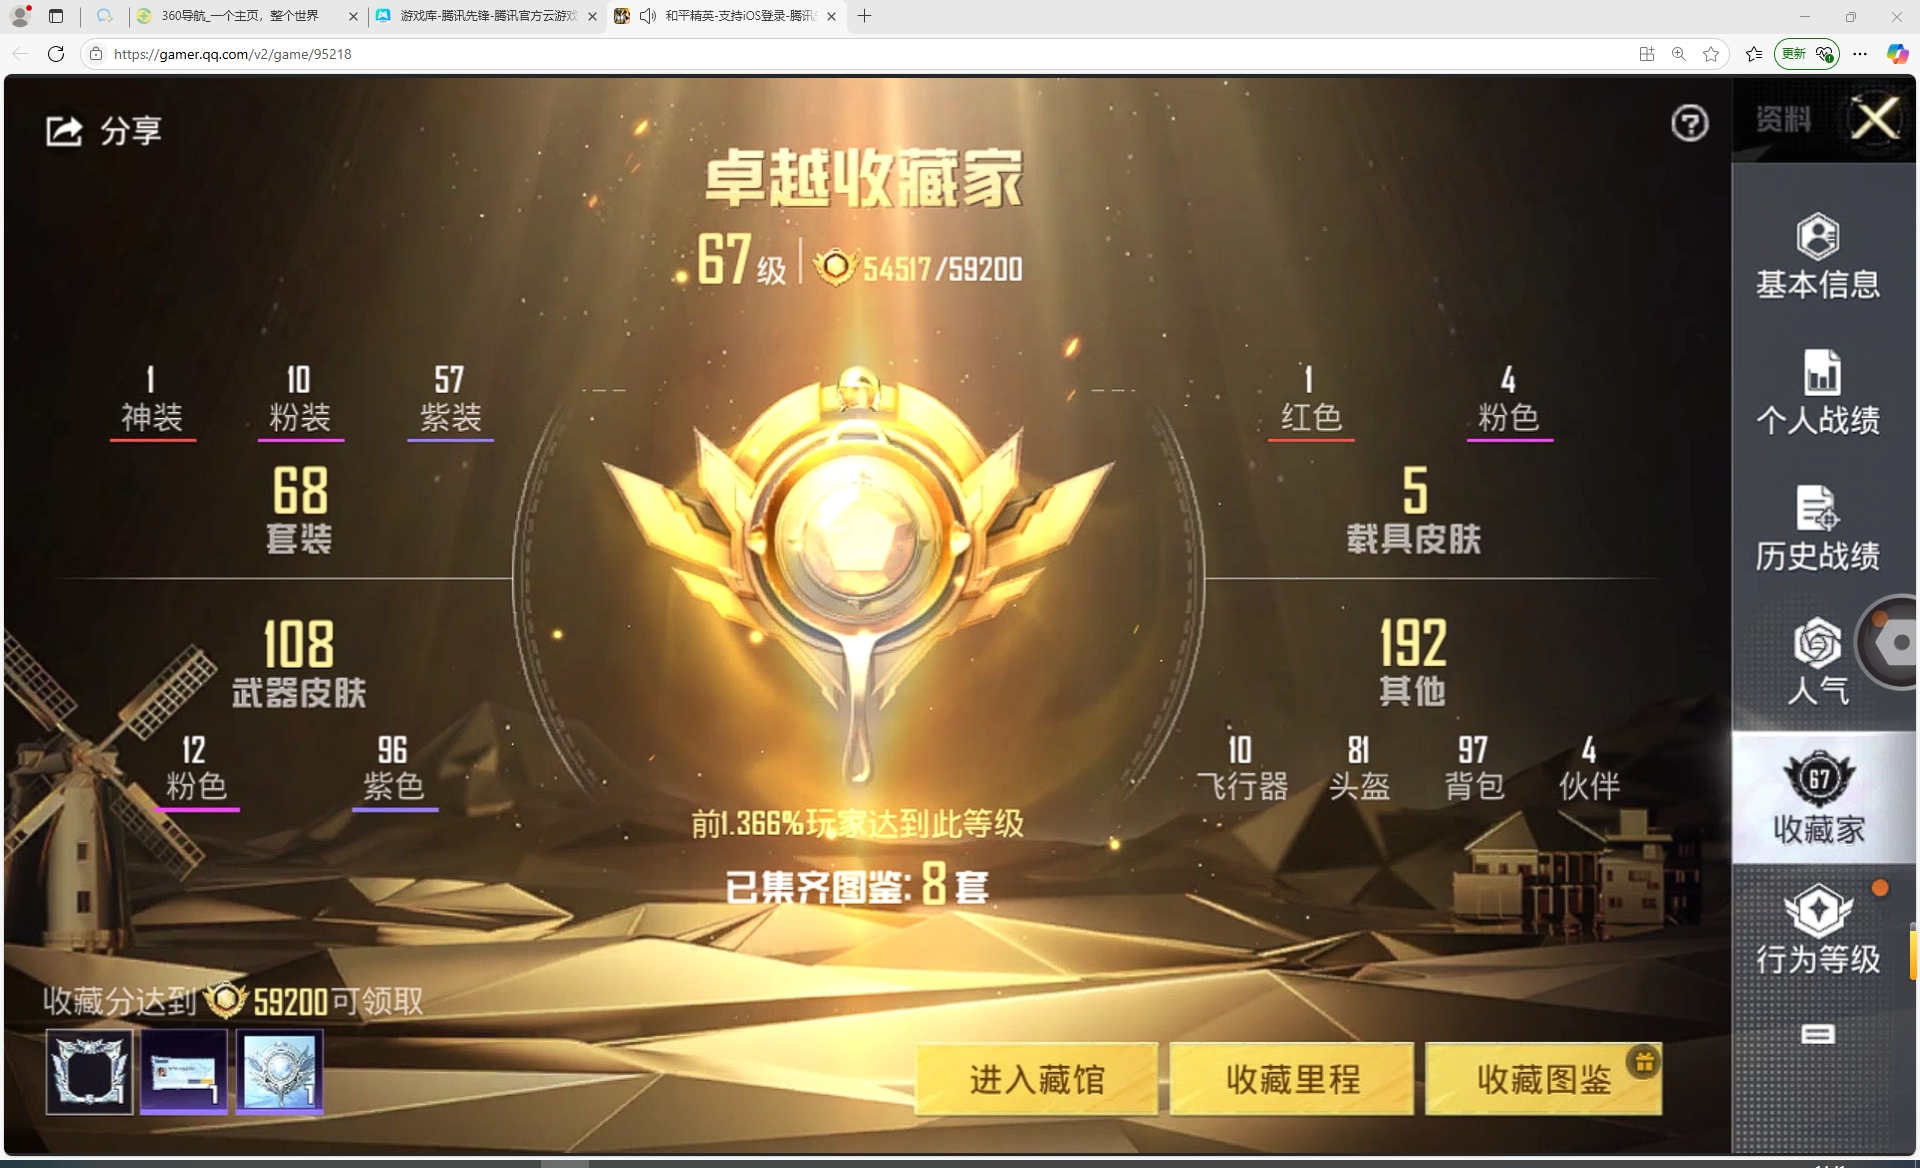Image resolution: width=1920 pixels, height=1168 pixels.
Task: Click the 头盔 count label
Action: [1359, 768]
